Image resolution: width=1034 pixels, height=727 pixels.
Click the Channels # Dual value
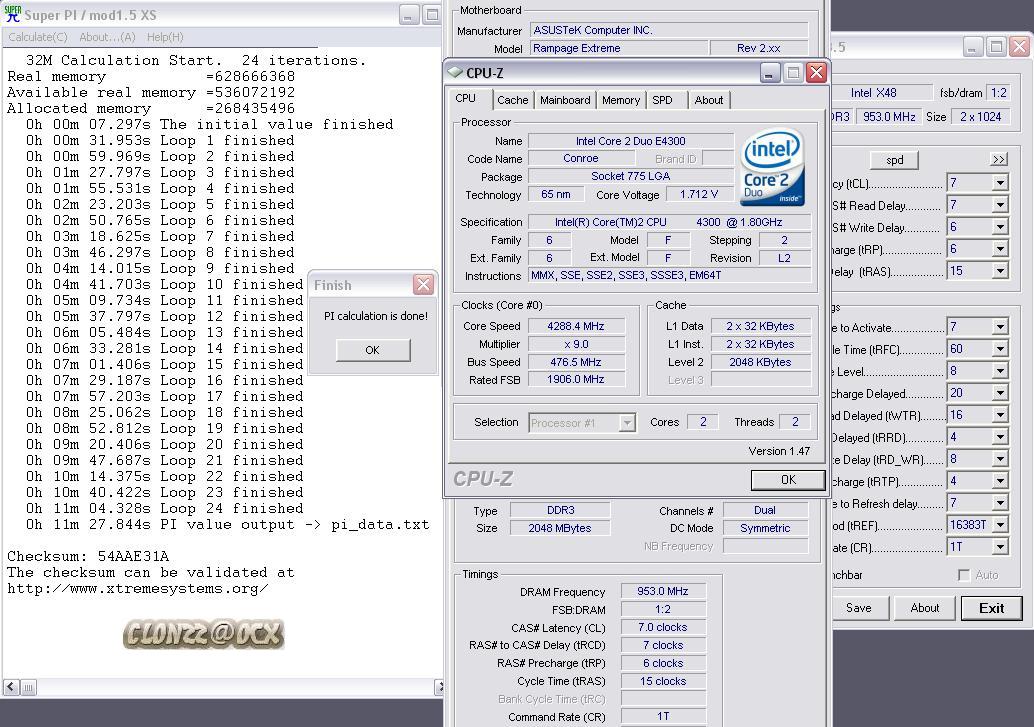765,510
